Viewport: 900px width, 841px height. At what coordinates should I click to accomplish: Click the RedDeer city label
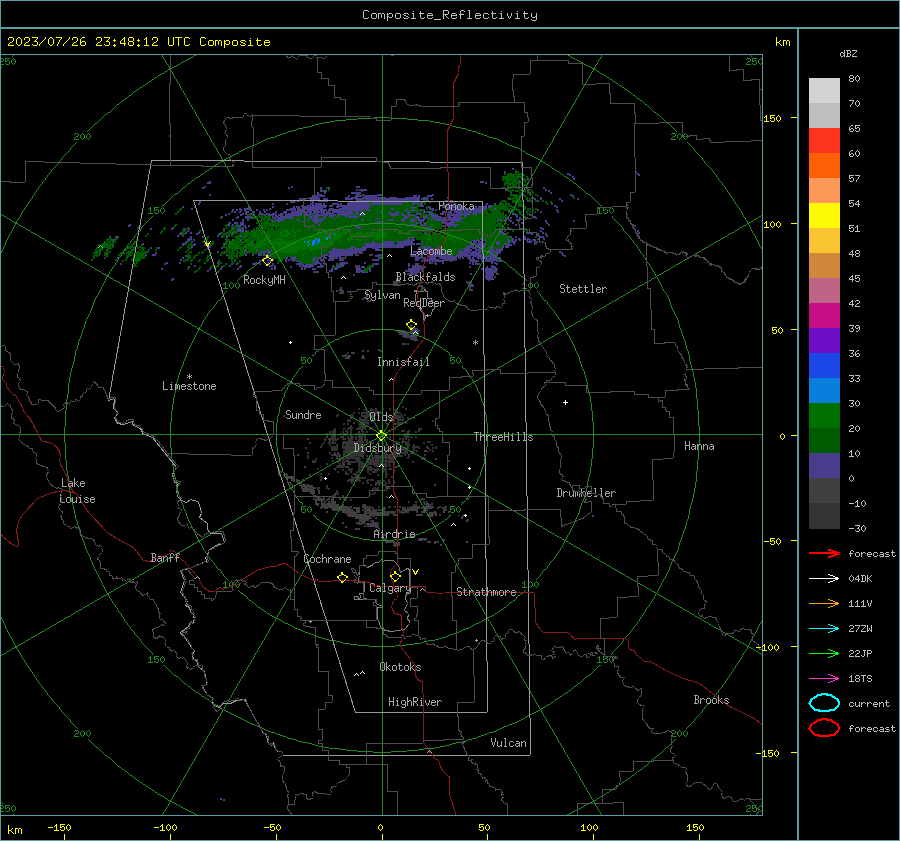[x=424, y=303]
